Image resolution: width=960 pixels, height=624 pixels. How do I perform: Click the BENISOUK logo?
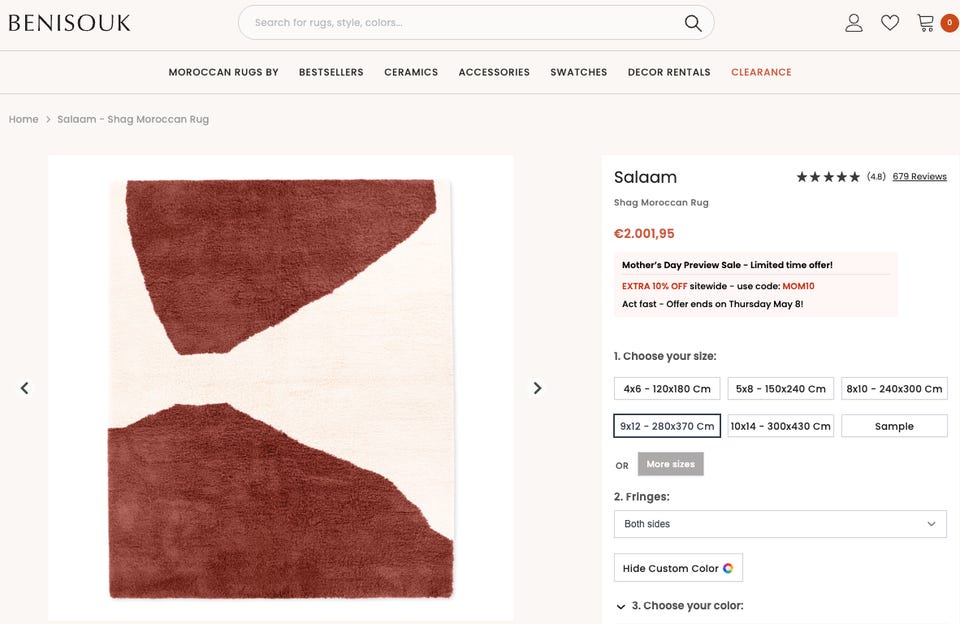(70, 23)
